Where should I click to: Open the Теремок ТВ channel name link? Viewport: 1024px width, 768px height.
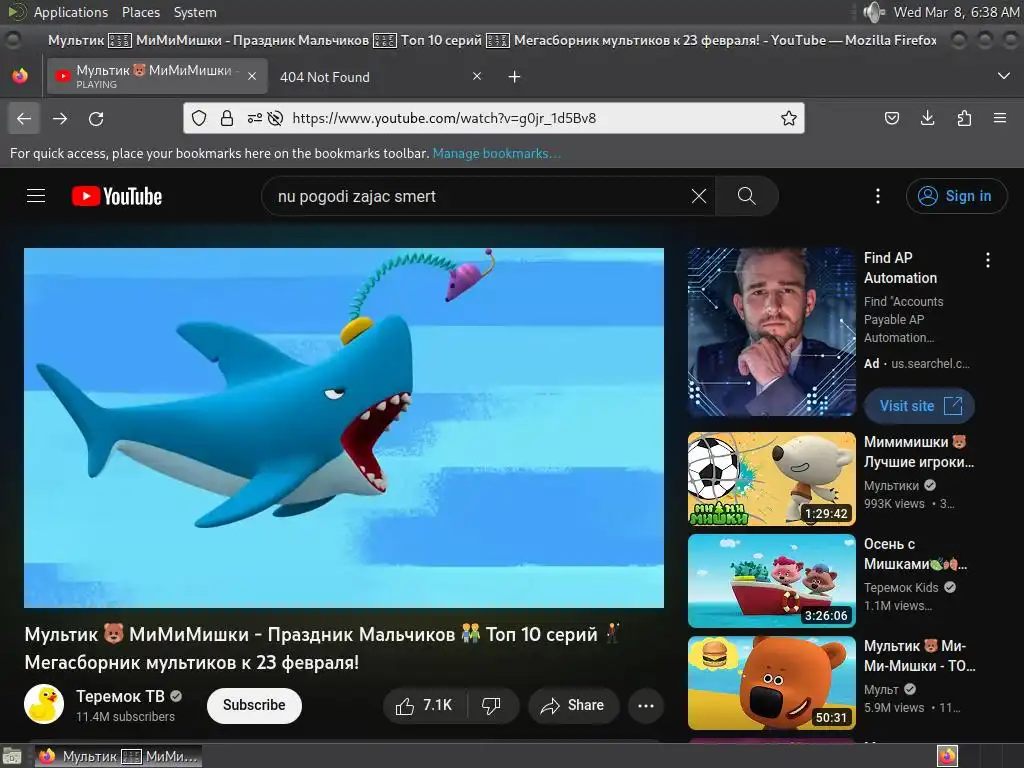click(x=120, y=696)
